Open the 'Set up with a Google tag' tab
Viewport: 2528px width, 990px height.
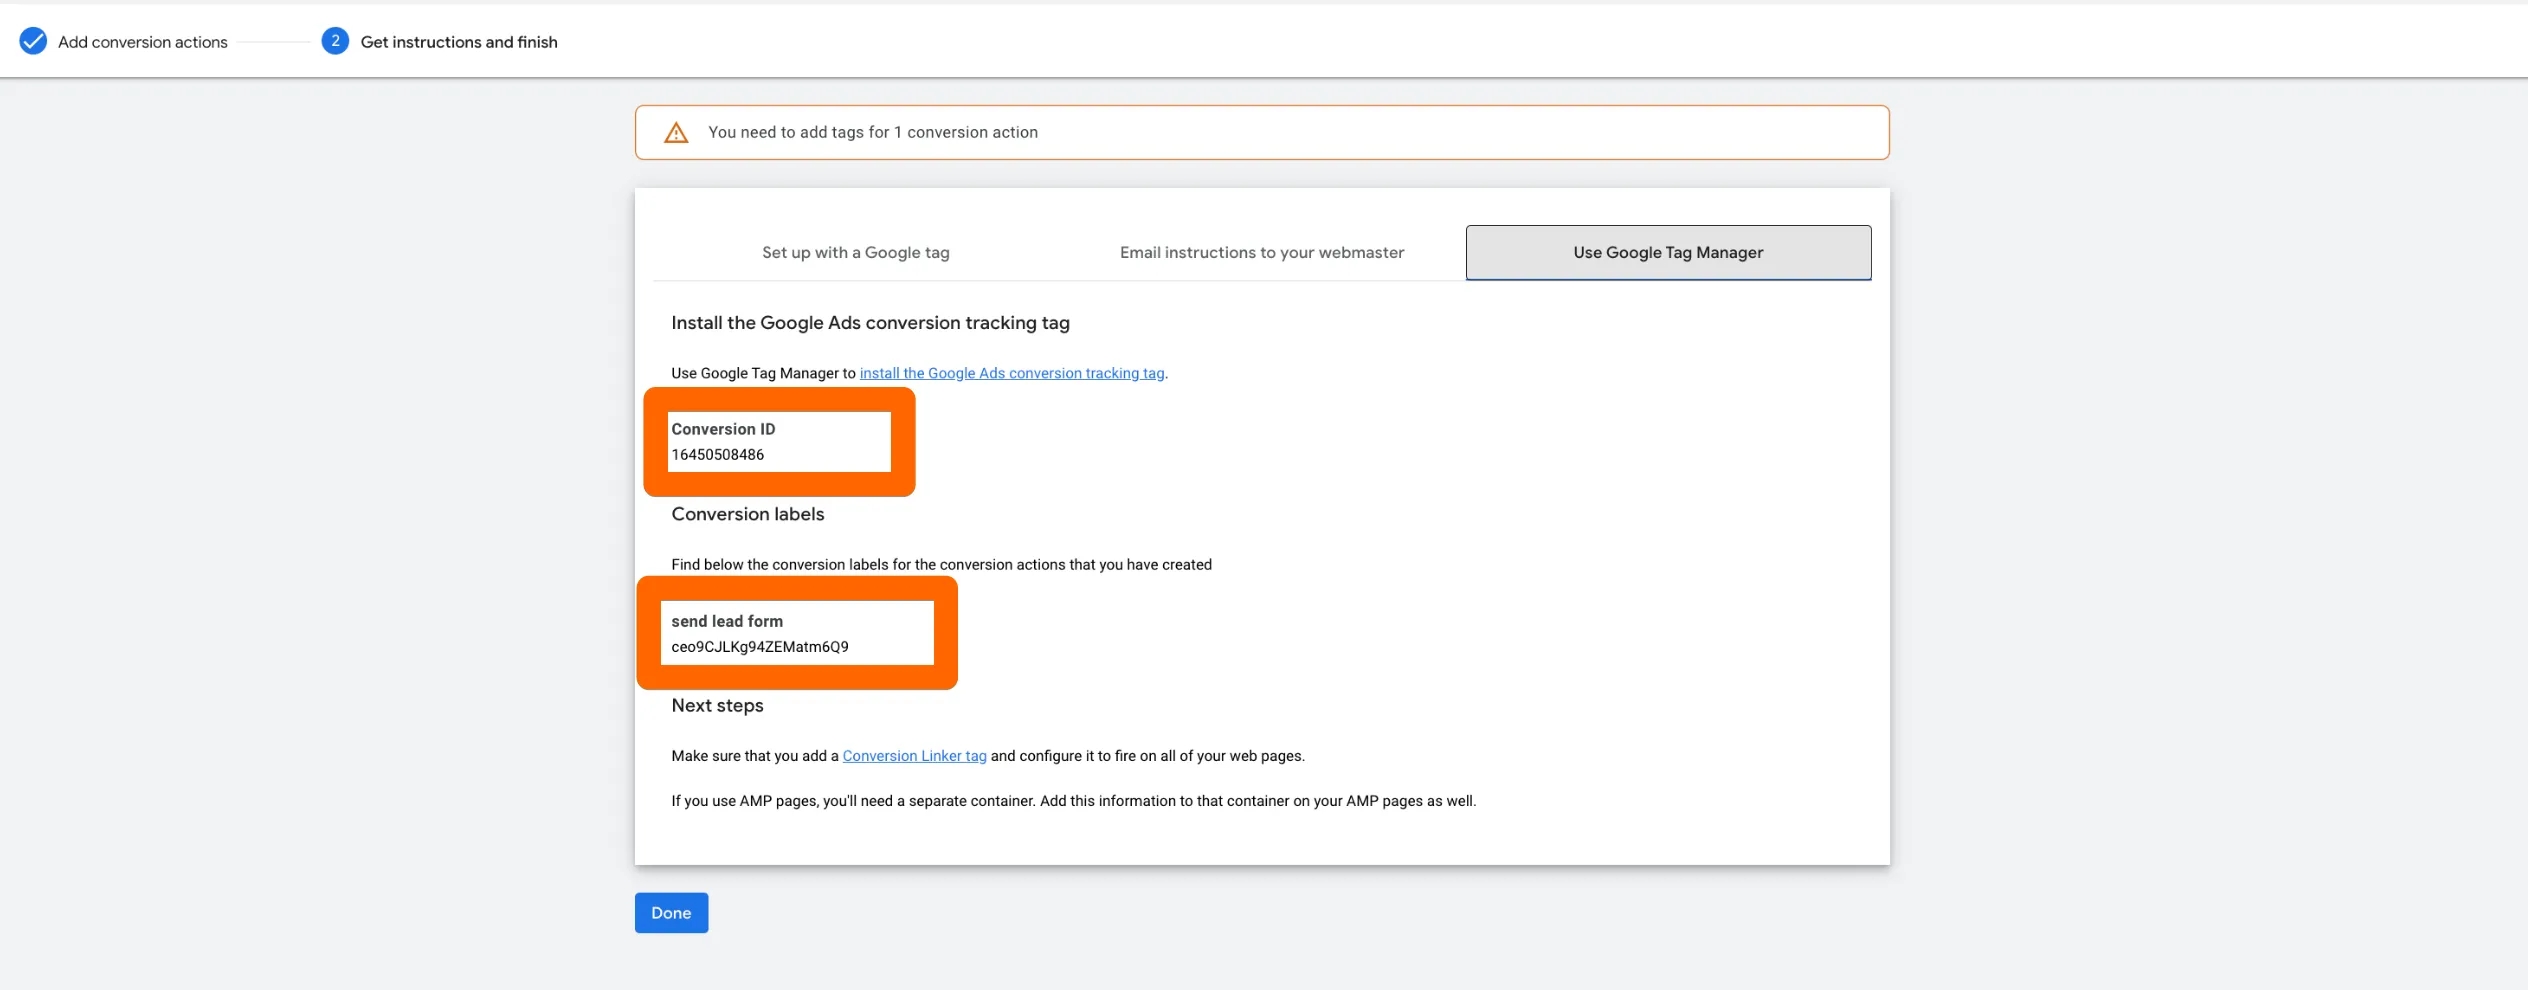click(x=856, y=253)
